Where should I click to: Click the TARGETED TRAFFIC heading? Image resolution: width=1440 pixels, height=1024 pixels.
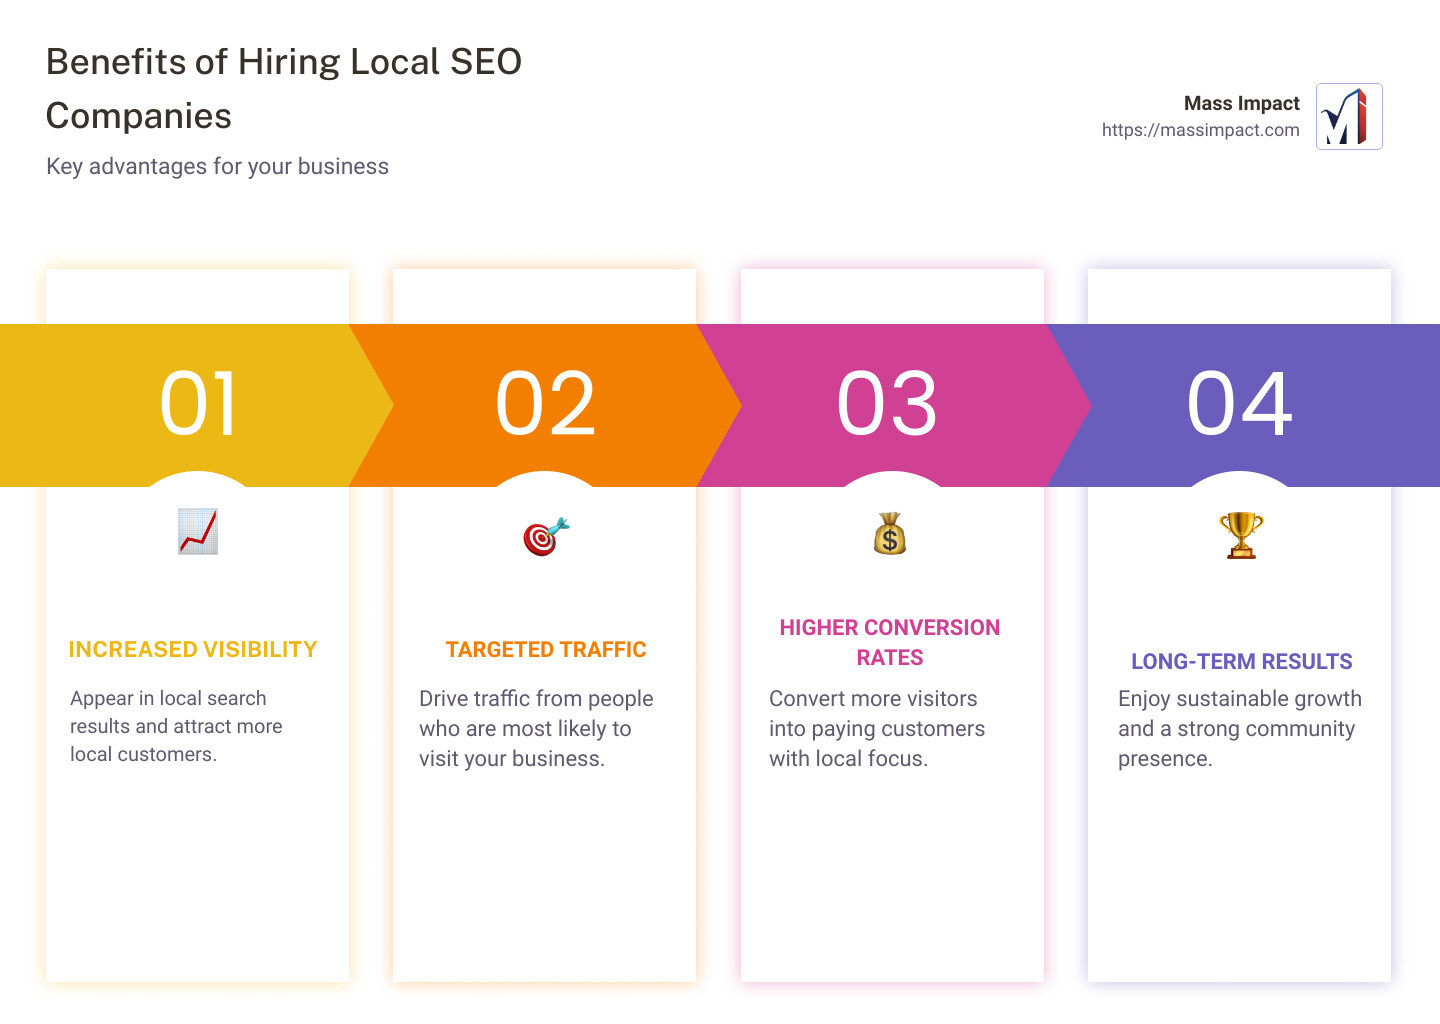(545, 649)
